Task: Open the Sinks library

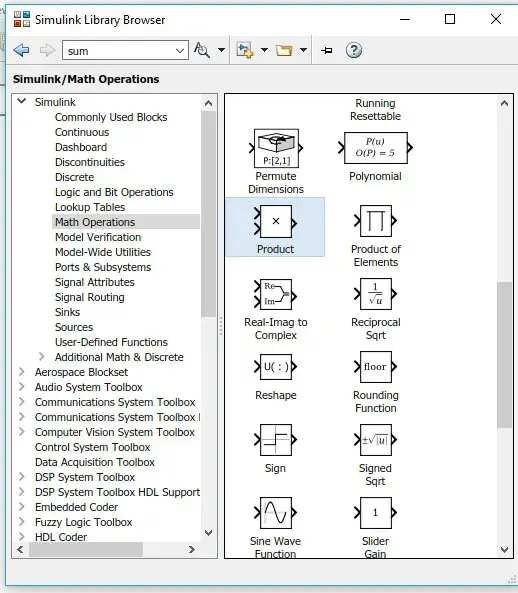Action: (x=67, y=312)
